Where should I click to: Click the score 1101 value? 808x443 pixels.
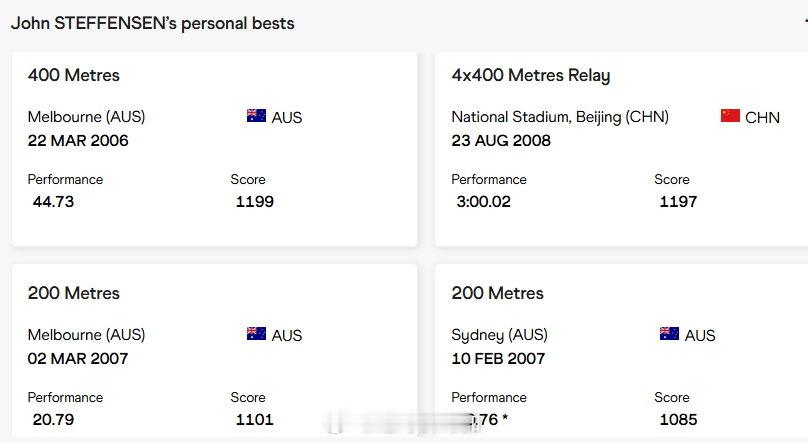pos(255,419)
